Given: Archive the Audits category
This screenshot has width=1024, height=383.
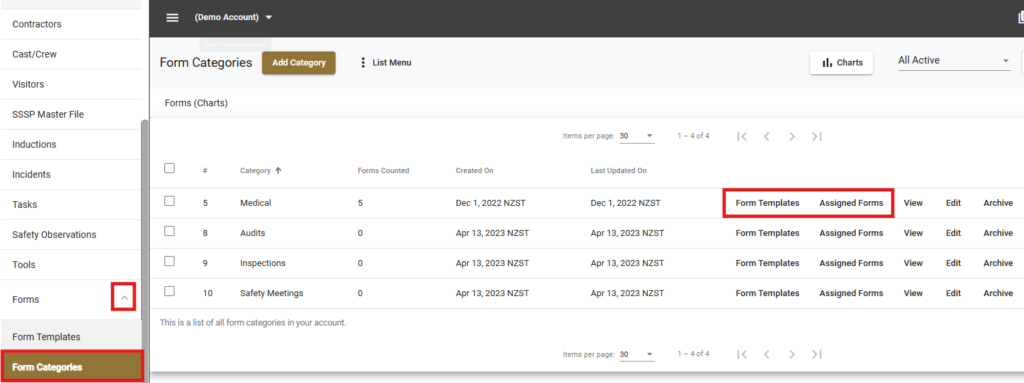Looking at the screenshot, I should [998, 233].
